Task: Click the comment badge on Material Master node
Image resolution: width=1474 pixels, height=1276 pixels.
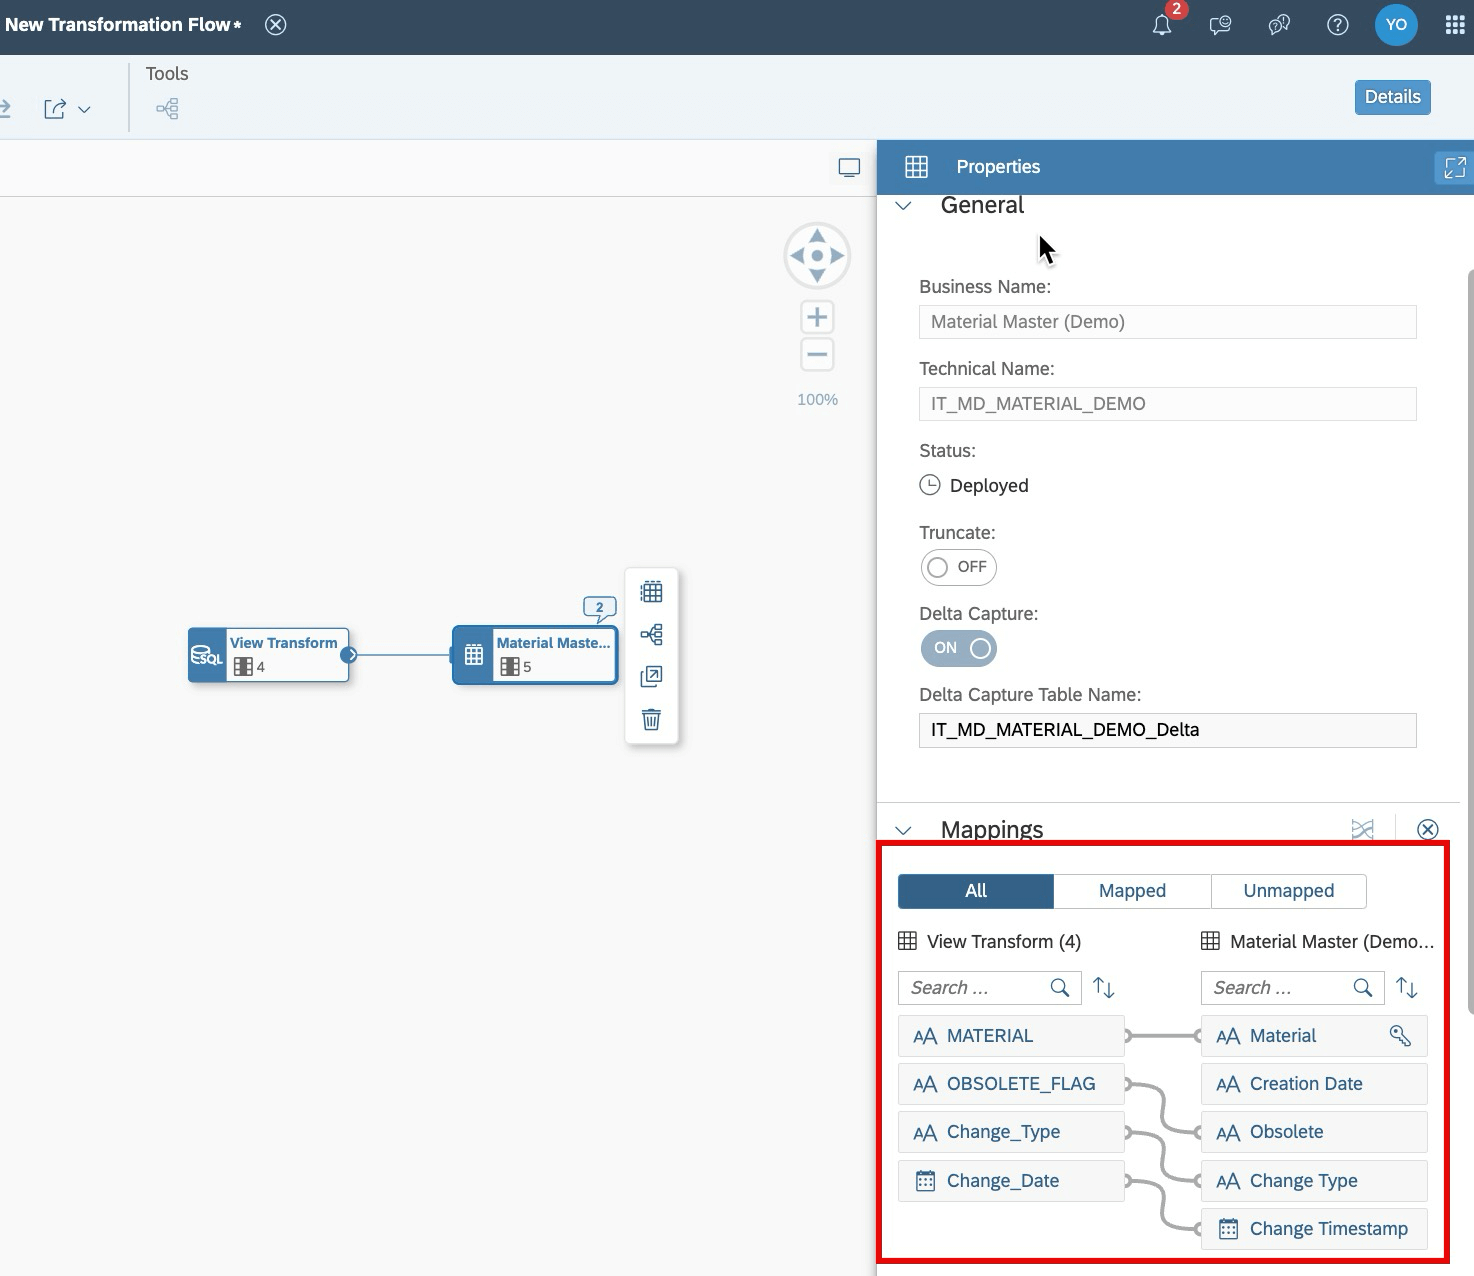Action: [597, 606]
